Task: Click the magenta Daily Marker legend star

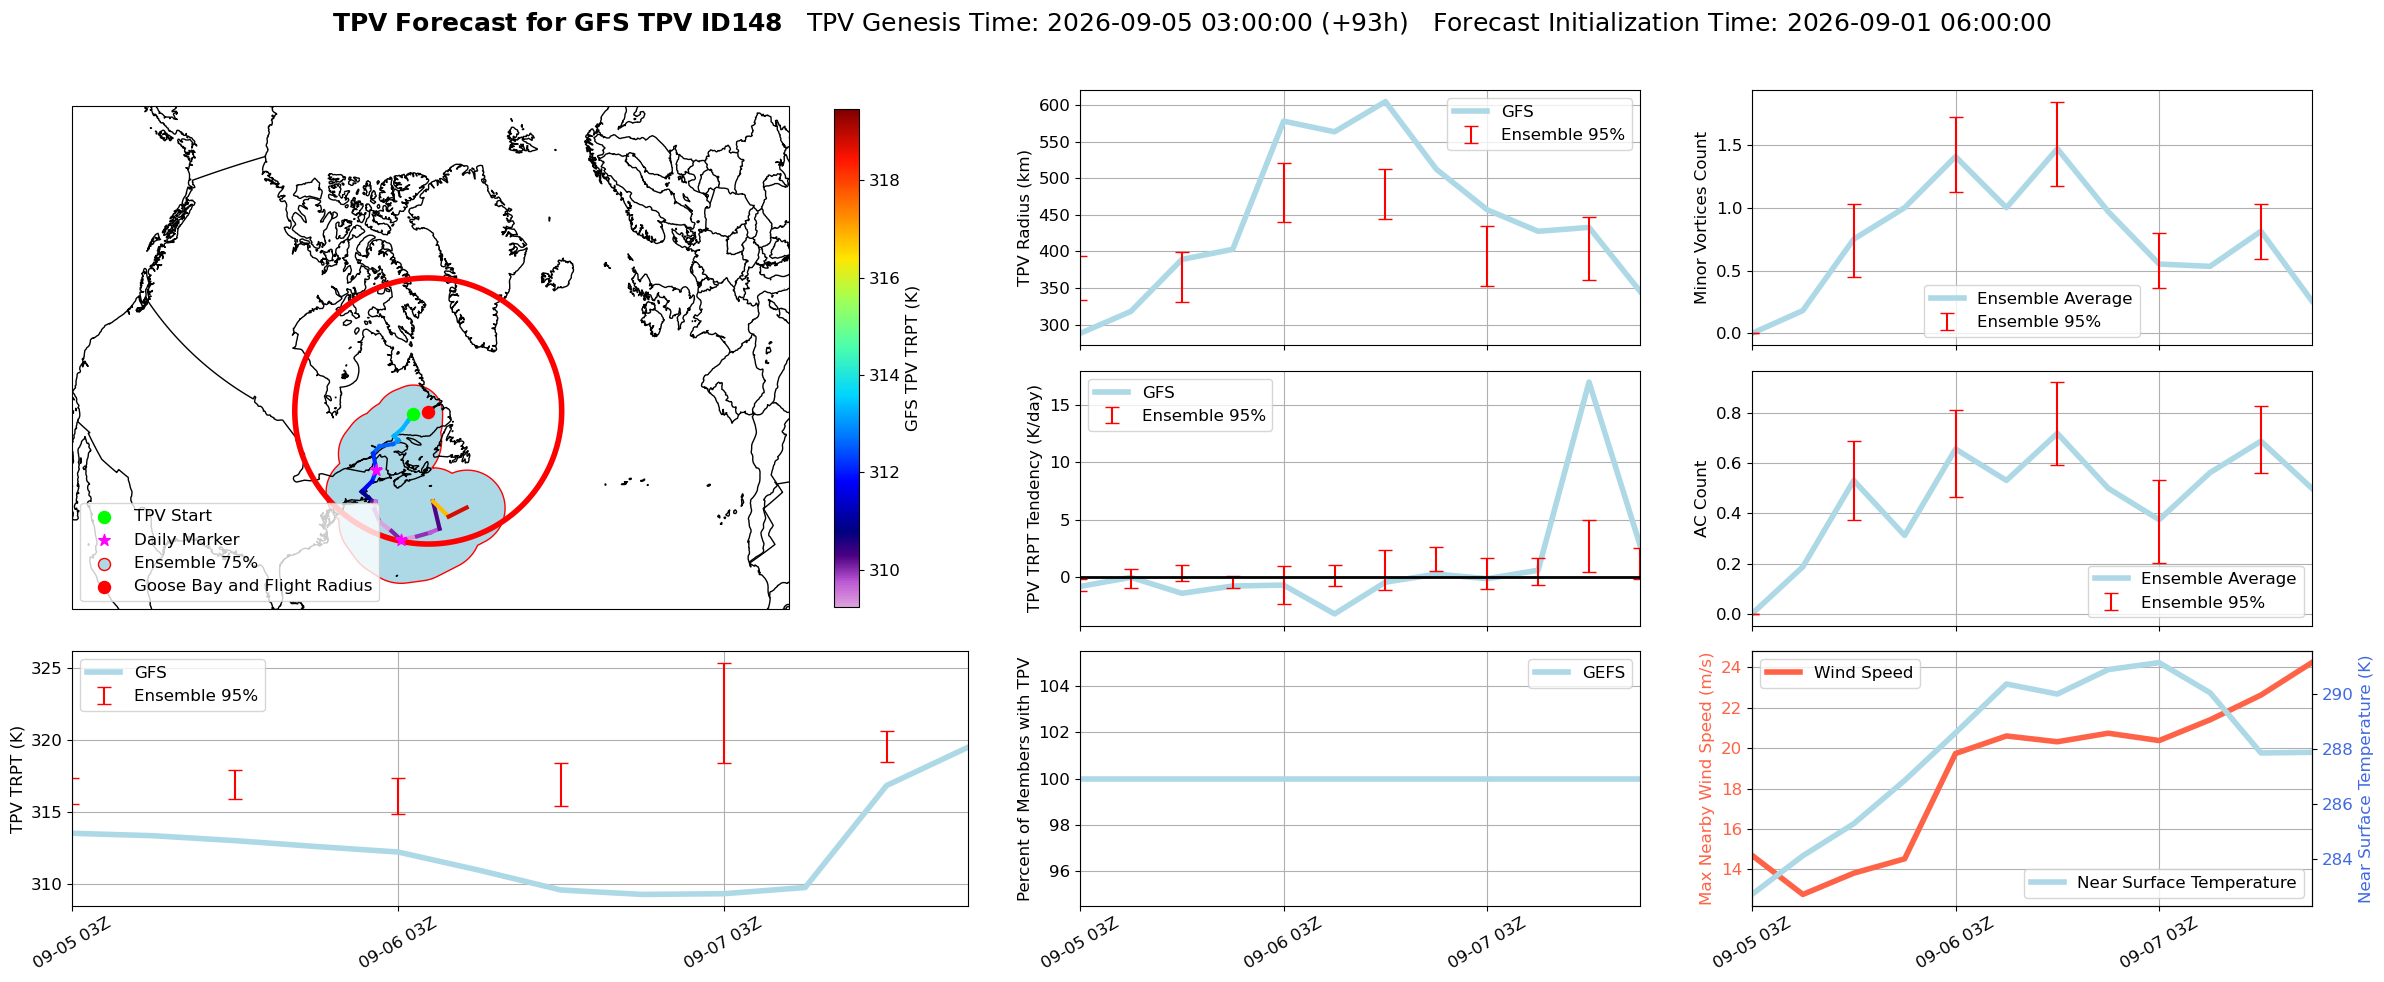Action: click(104, 540)
